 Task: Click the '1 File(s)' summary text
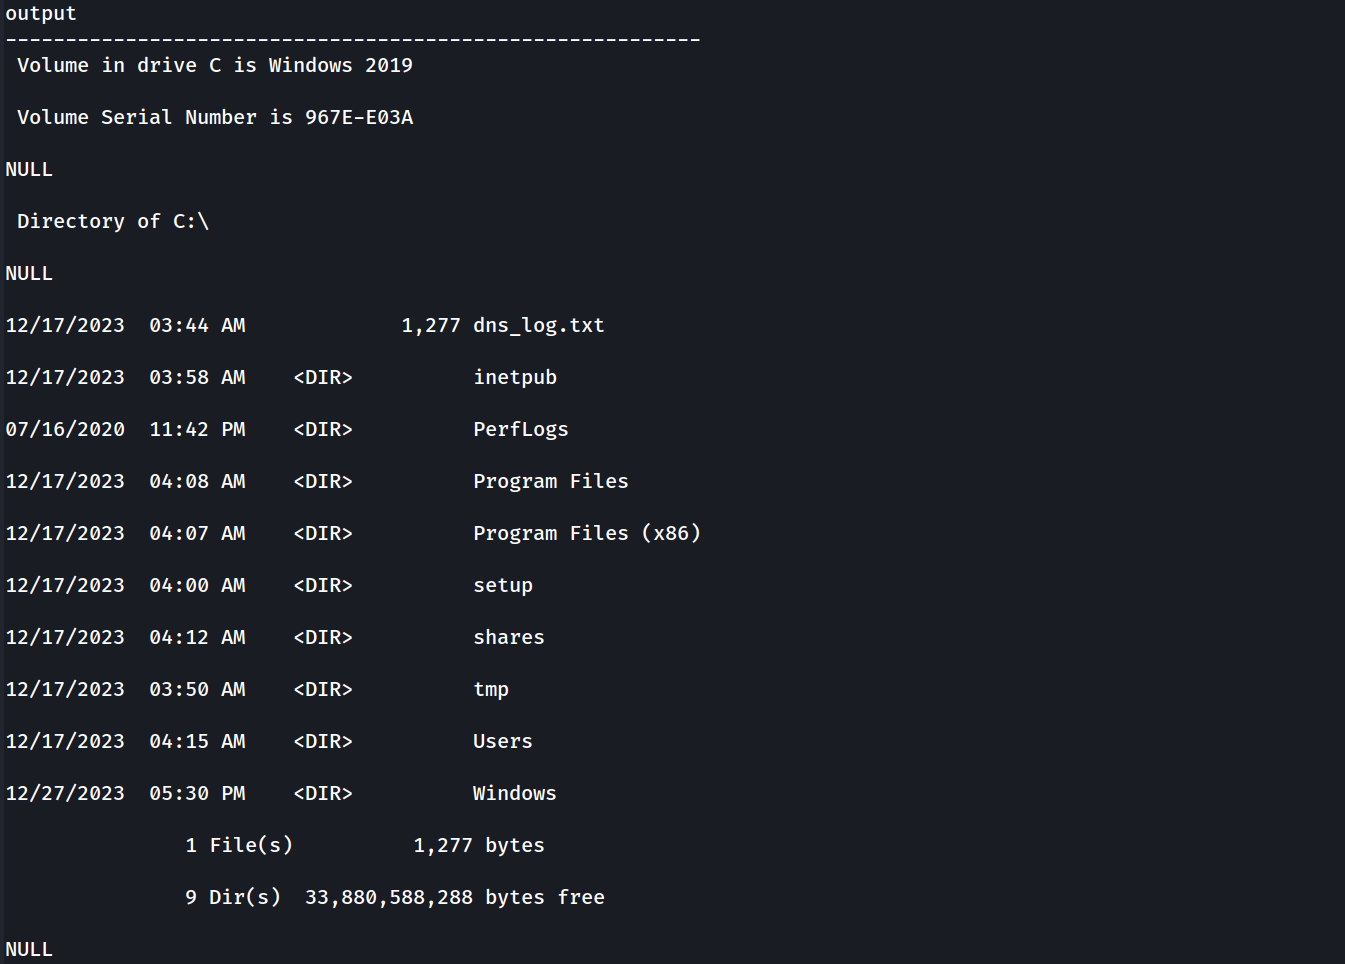(x=239, y=846)
